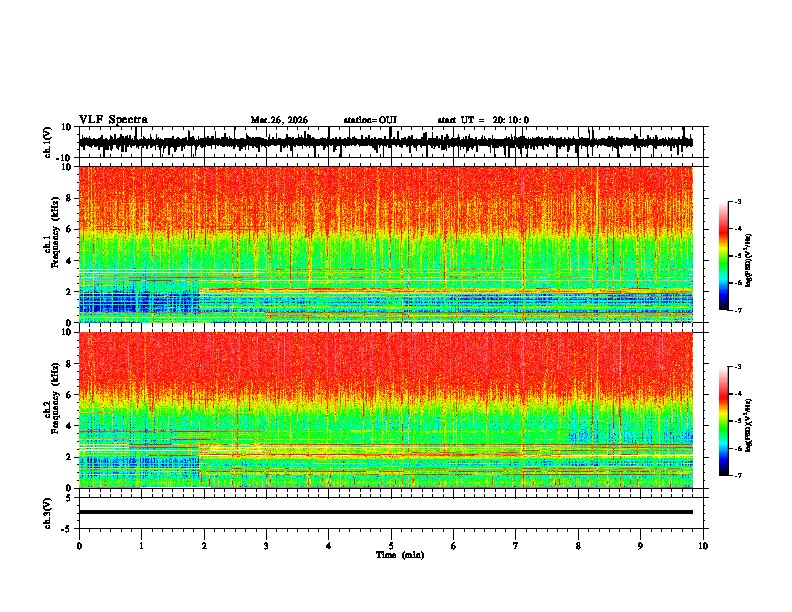Click the ch.1 spectrogram color bar

[x=723, y=256]
